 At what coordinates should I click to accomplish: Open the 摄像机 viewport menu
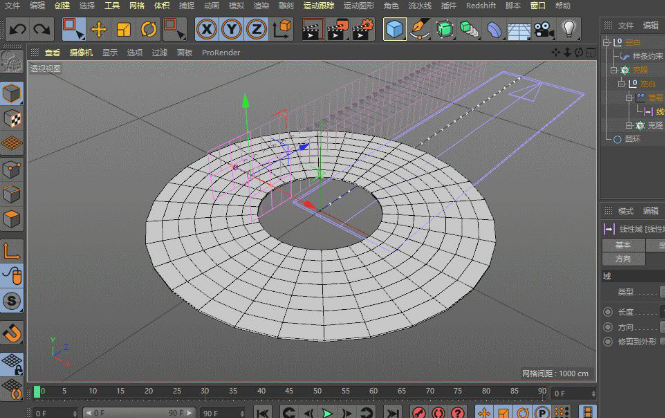pyautogui.click(x=80, y=52)
